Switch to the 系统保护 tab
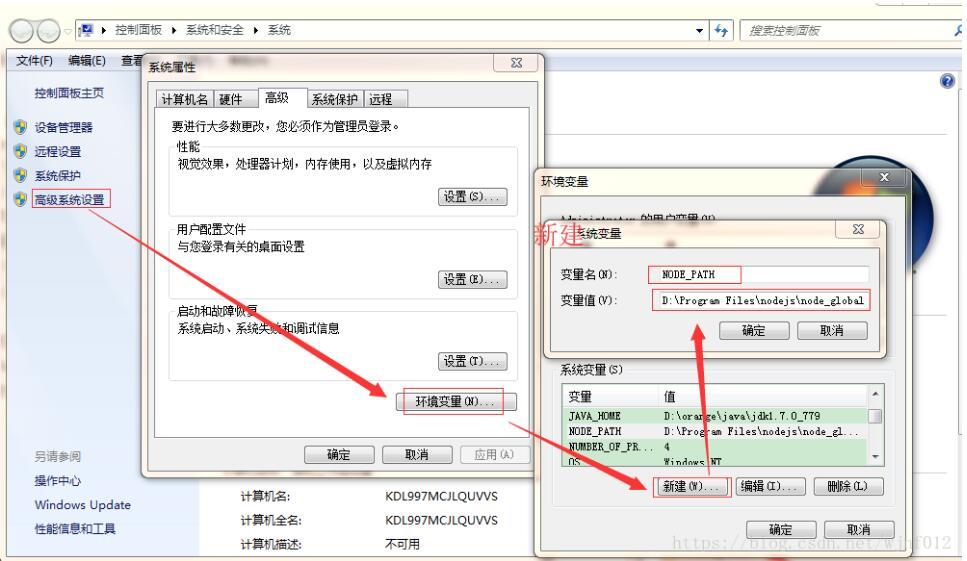Image resolution: width=967 pixels, height=561 pixels. (x=334, y=99)
